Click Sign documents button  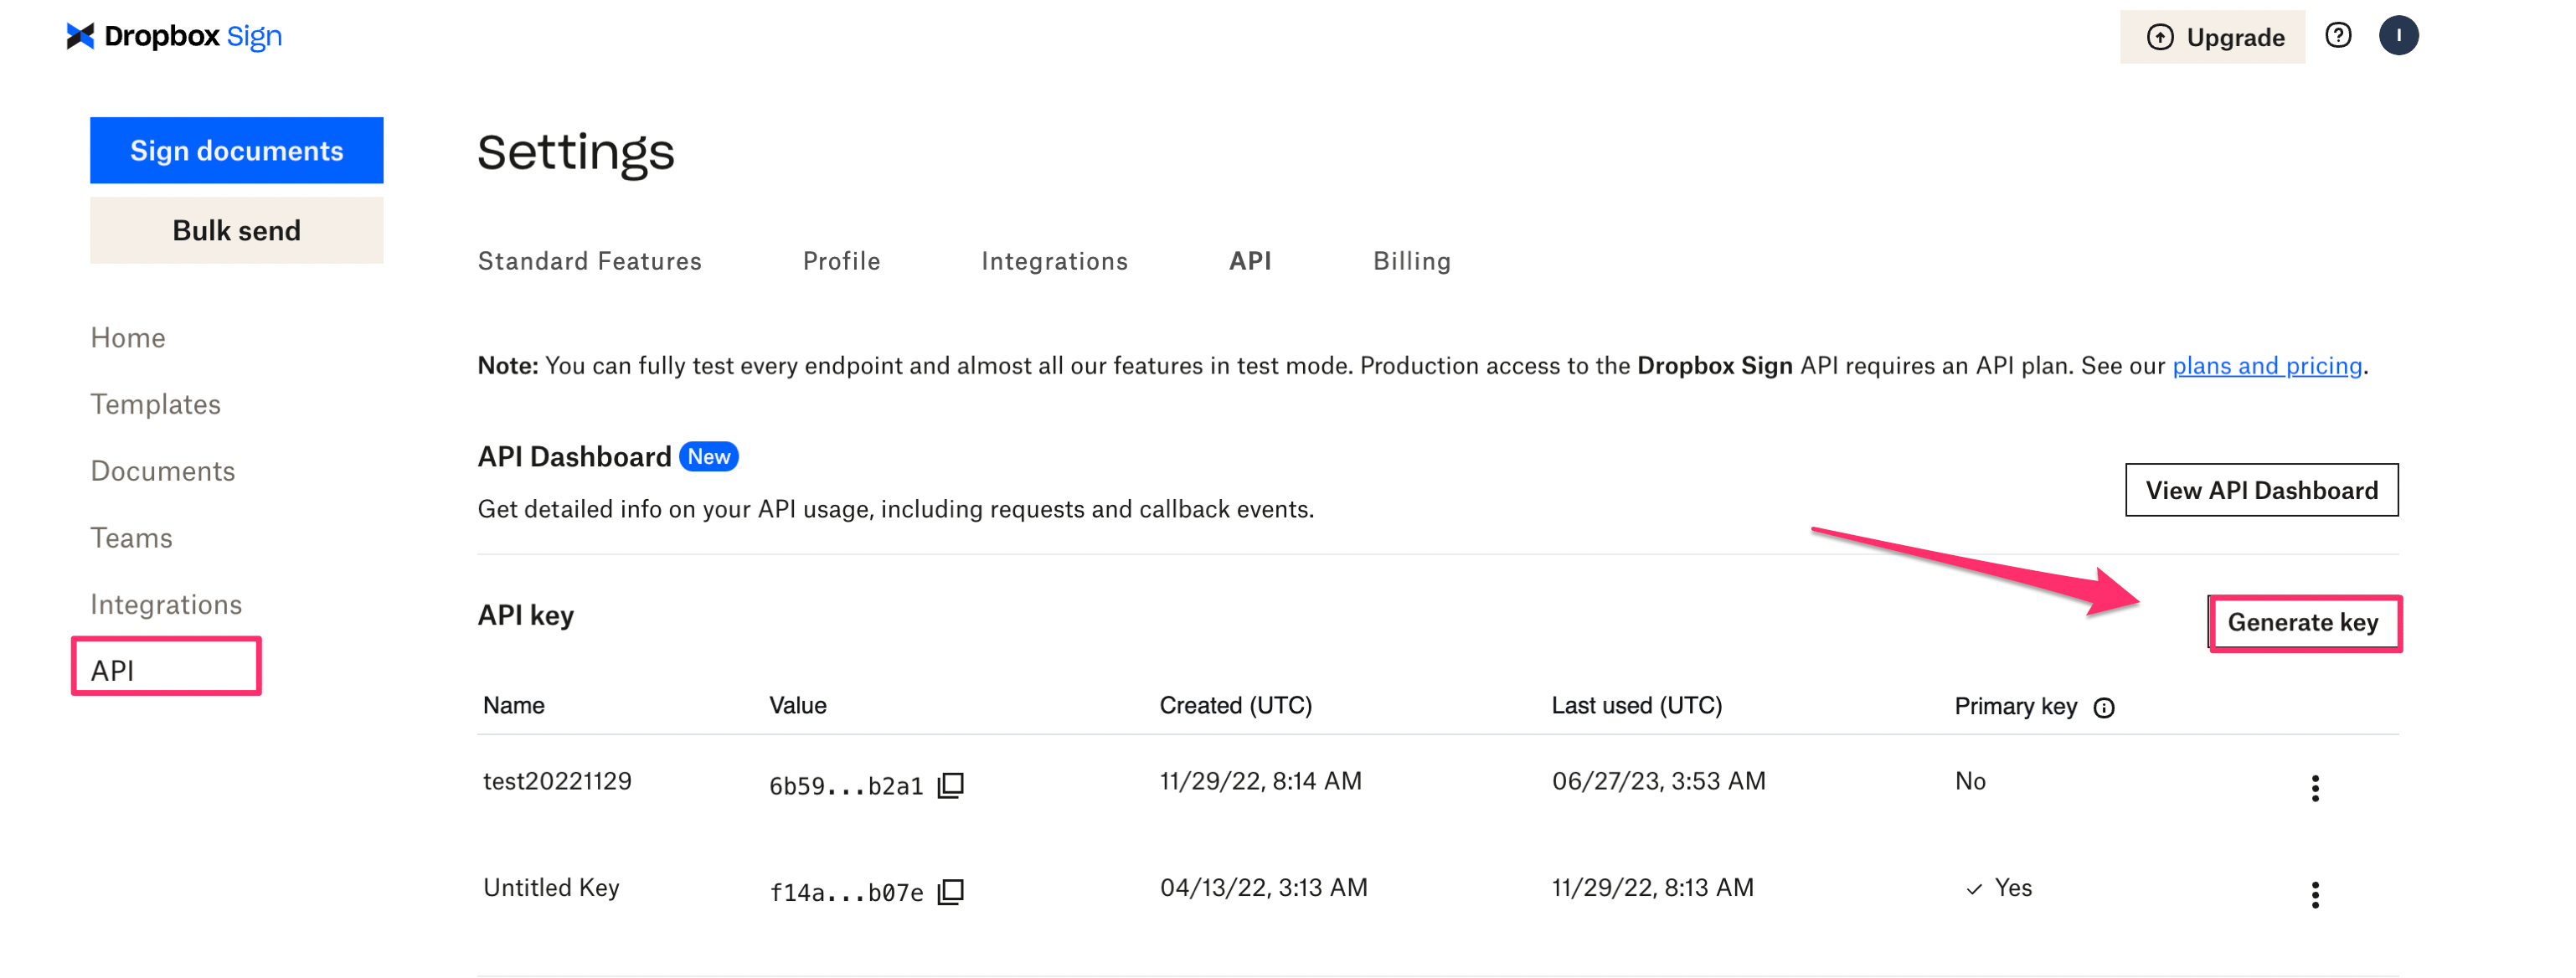pos(237,150)
